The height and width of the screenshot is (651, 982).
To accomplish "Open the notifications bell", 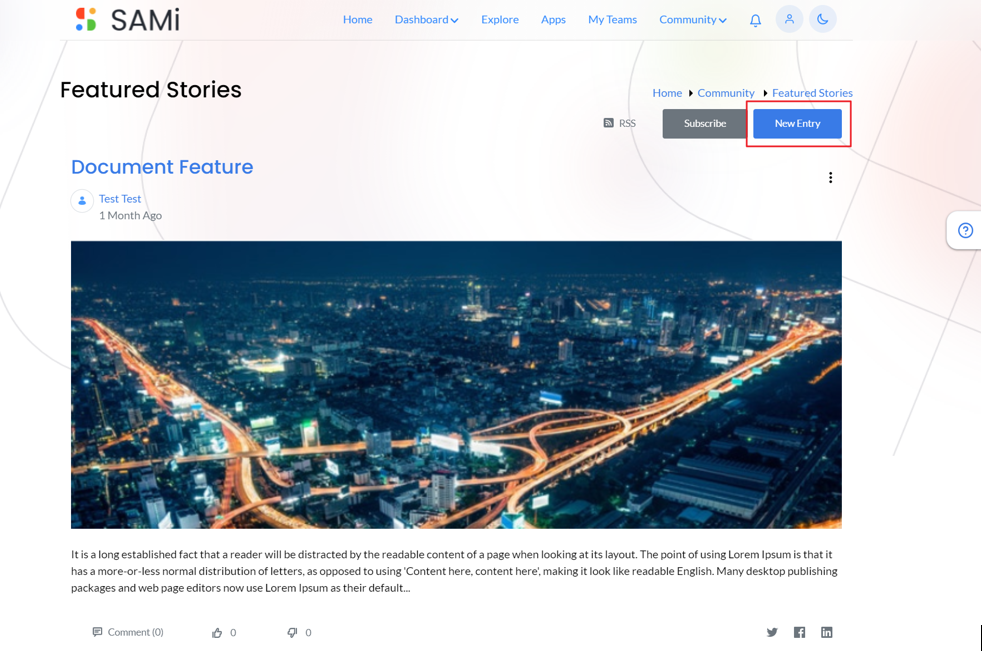I will pyautogui.click(x=755, y=20).
